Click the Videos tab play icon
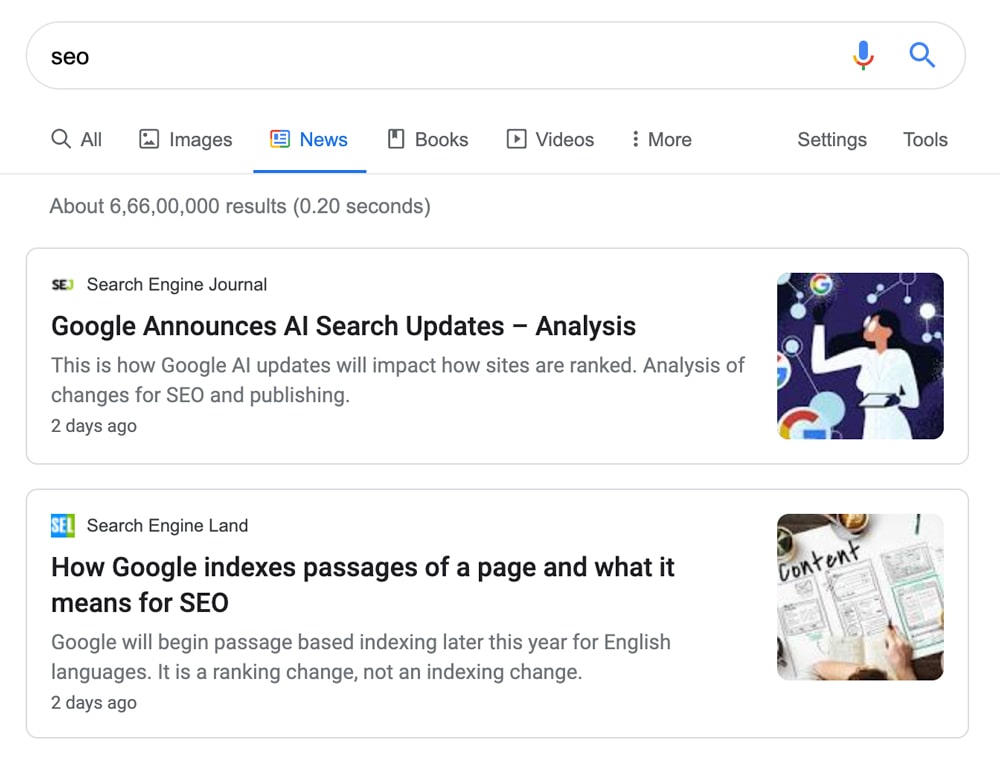This screenshot has width=1000, height=759. tap(519, 139)
